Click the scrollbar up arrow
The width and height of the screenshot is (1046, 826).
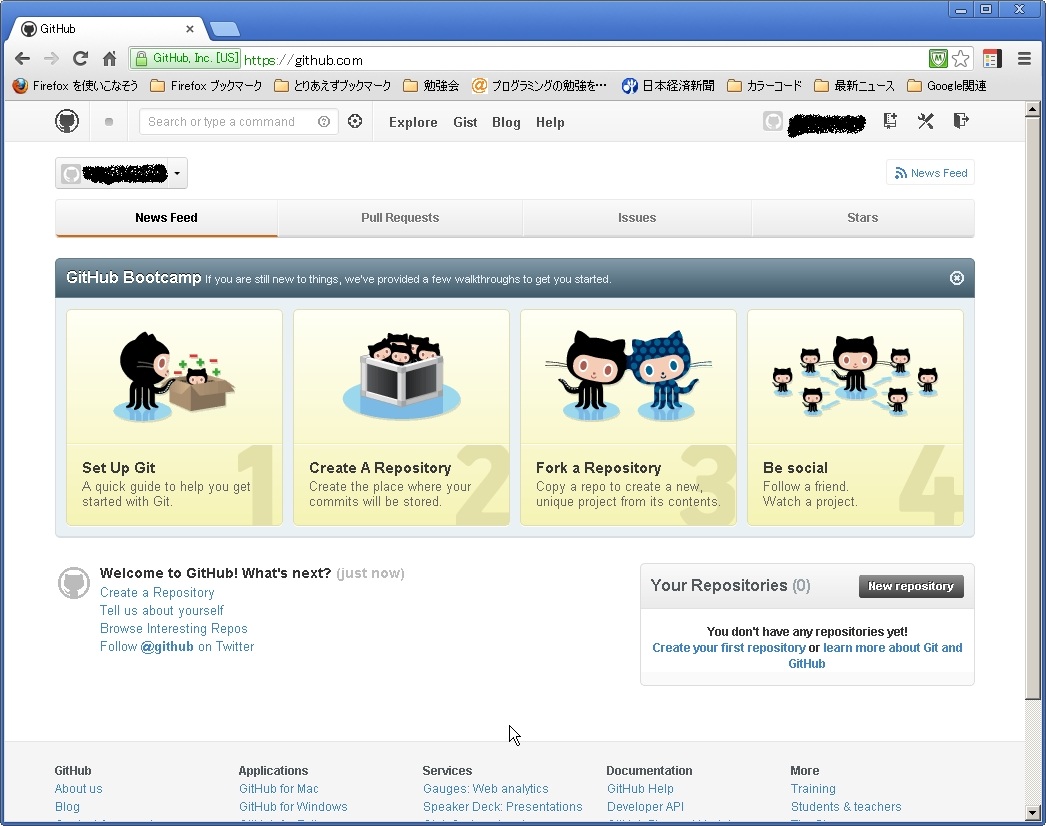coord(1032,109)
